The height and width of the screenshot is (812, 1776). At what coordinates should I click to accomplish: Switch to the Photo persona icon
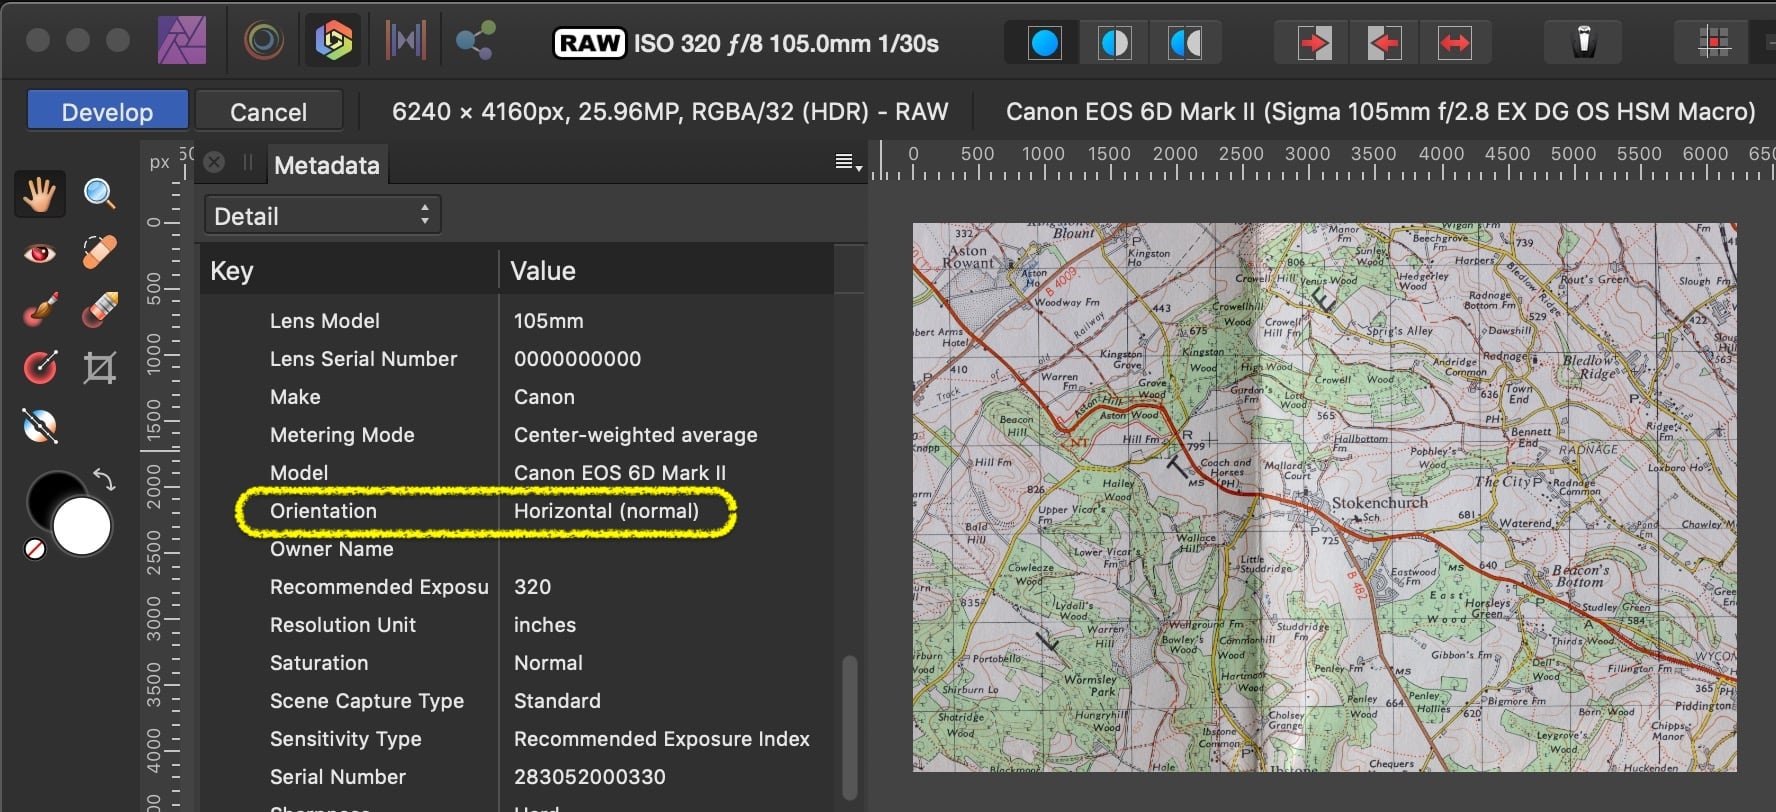click(182, 42)
